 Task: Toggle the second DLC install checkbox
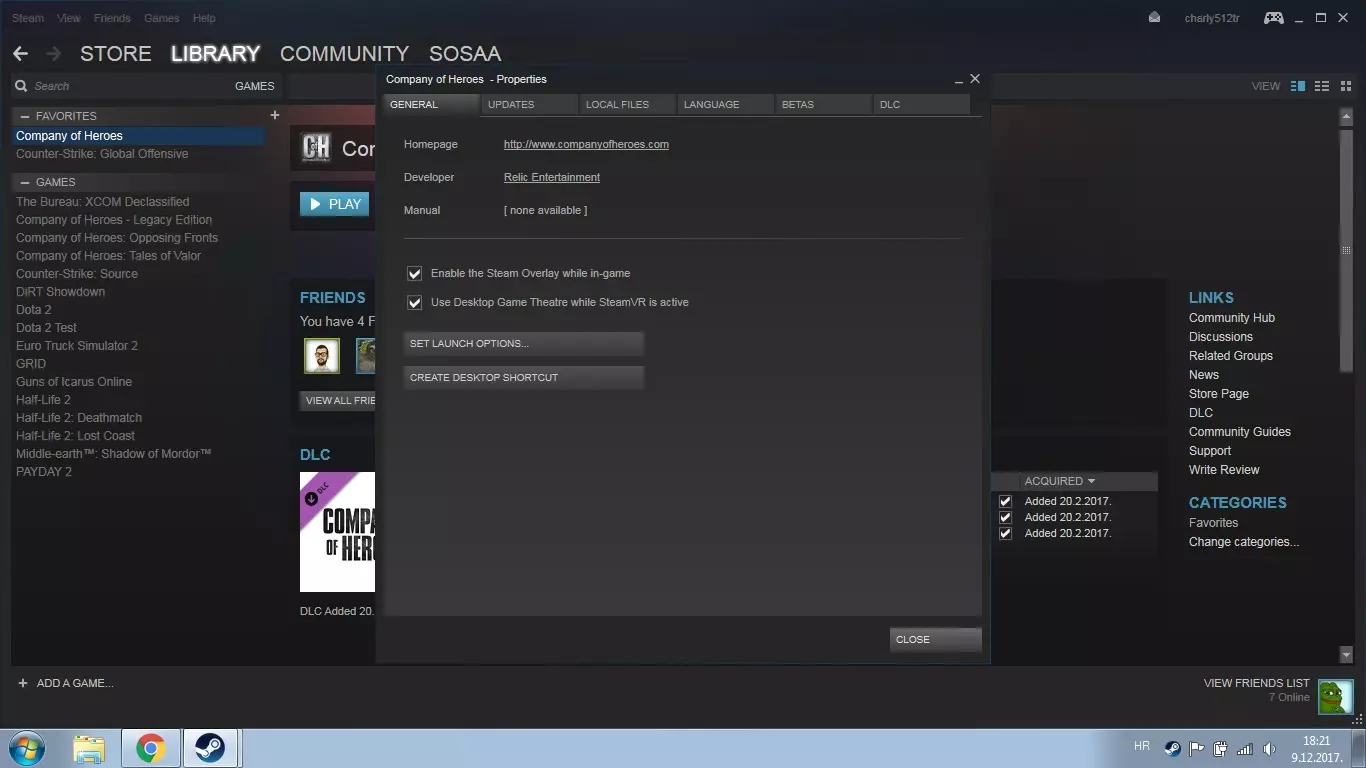[x=1005, y=517]
